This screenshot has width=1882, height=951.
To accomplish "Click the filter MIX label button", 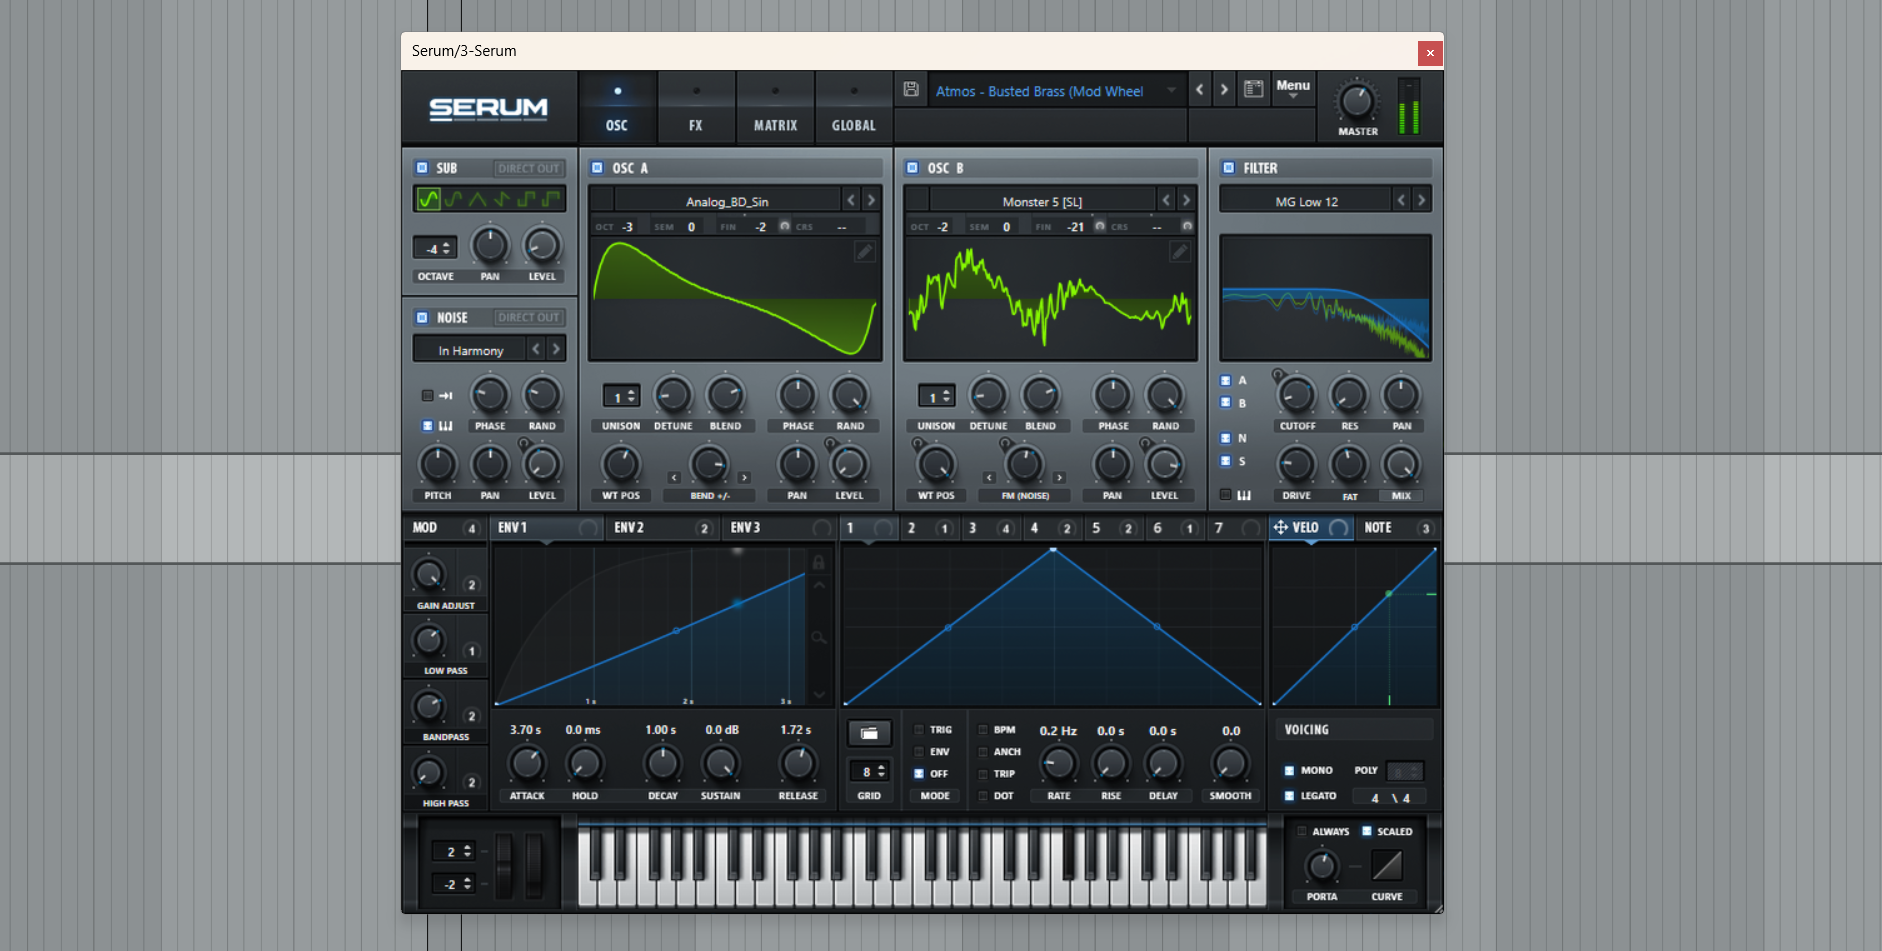I will tap(1401, 496).
